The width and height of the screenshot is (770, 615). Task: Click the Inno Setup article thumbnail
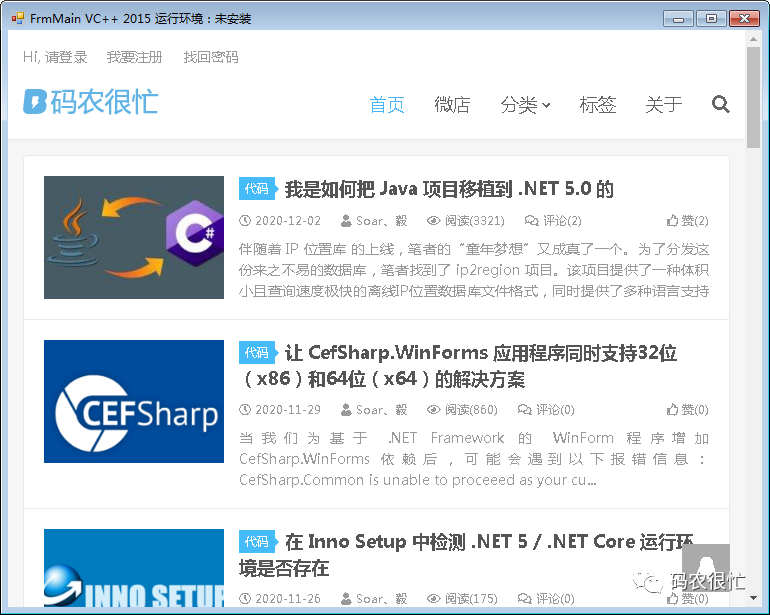click(x=134, y=567)
